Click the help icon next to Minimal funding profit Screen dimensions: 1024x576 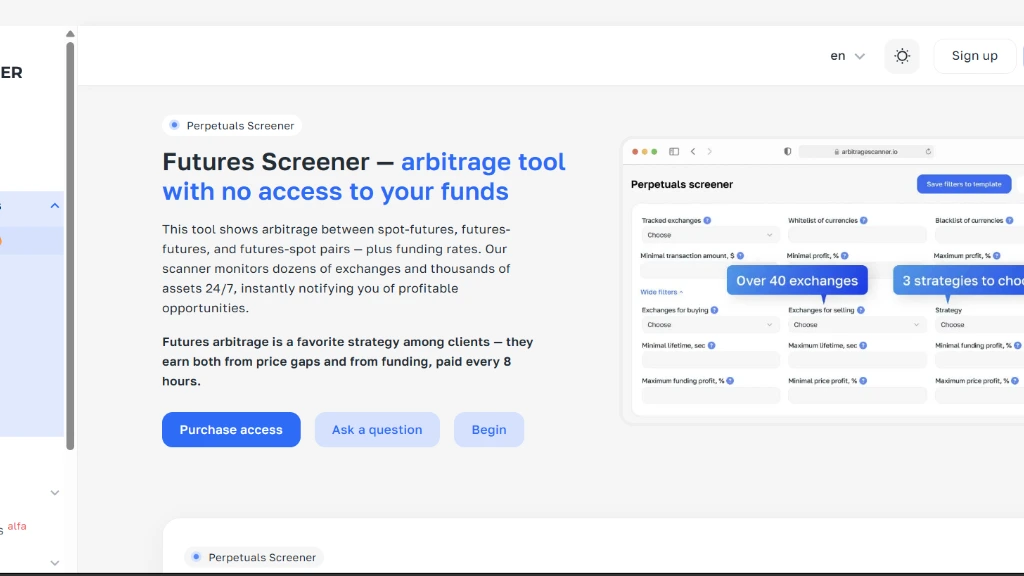point(1017,345)
